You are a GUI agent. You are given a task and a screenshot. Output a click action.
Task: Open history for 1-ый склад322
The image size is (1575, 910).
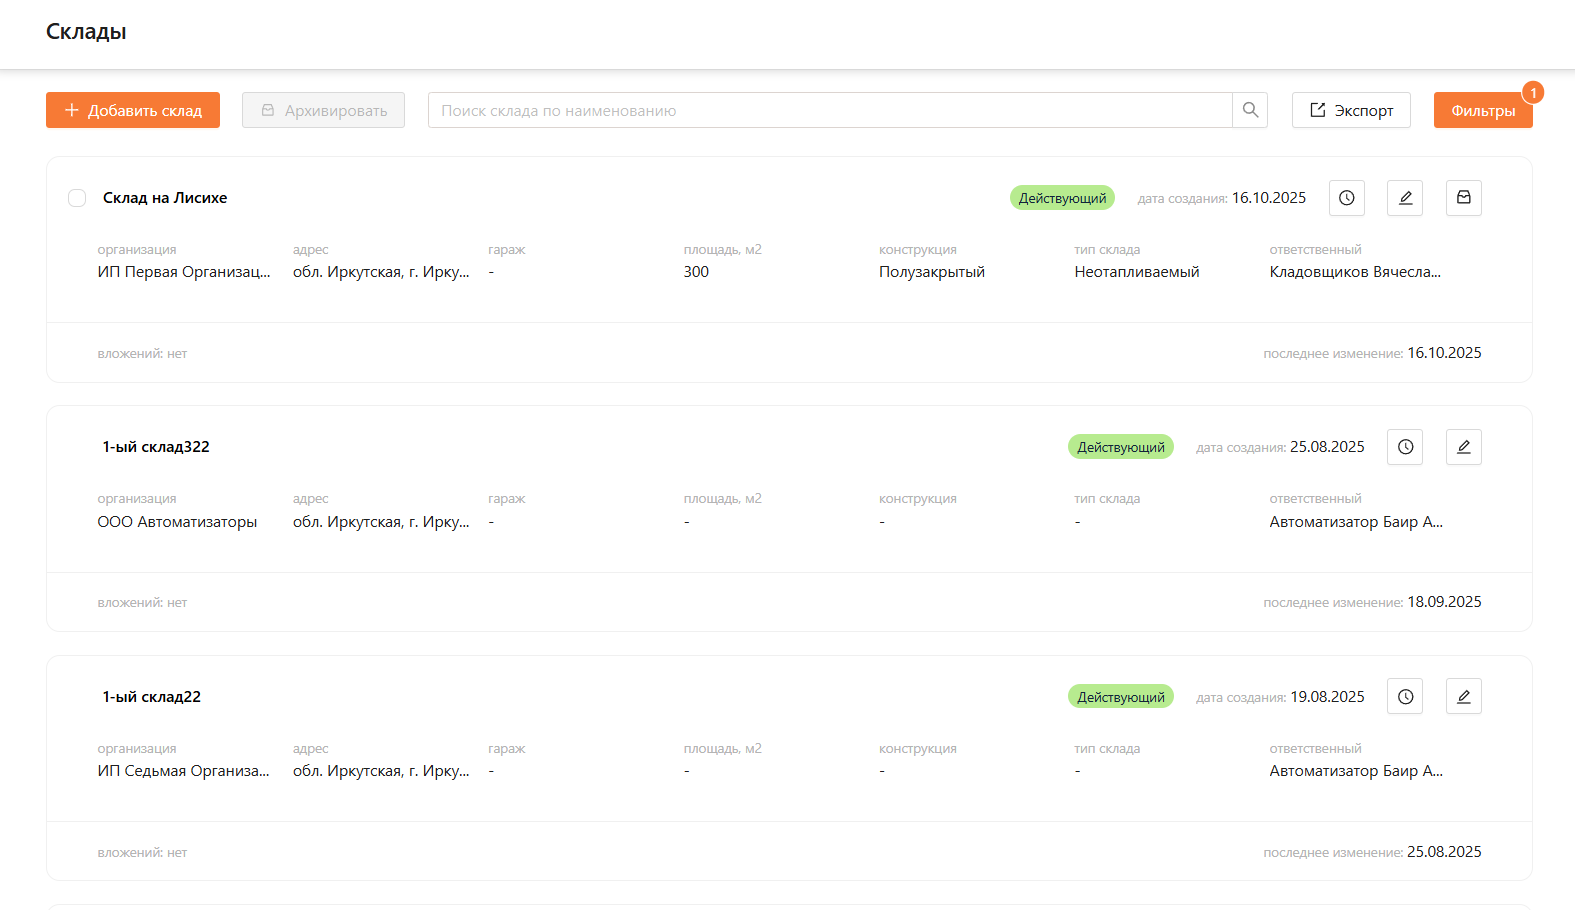[x=1405, y=447]
